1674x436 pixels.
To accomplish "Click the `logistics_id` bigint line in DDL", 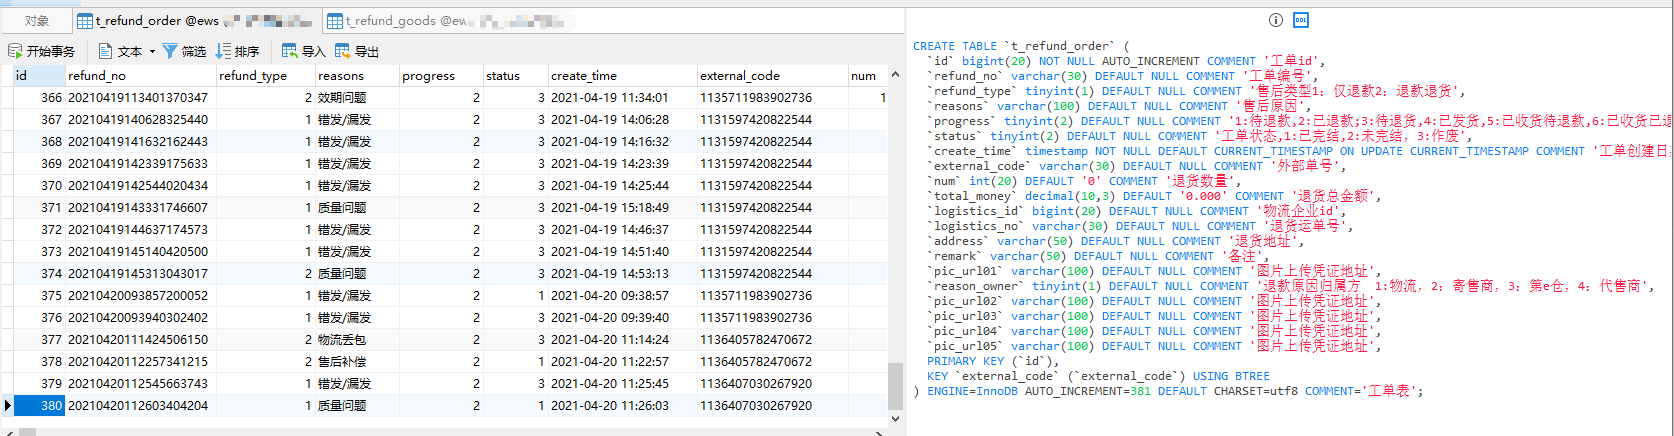I will (x=1138, y=211).
